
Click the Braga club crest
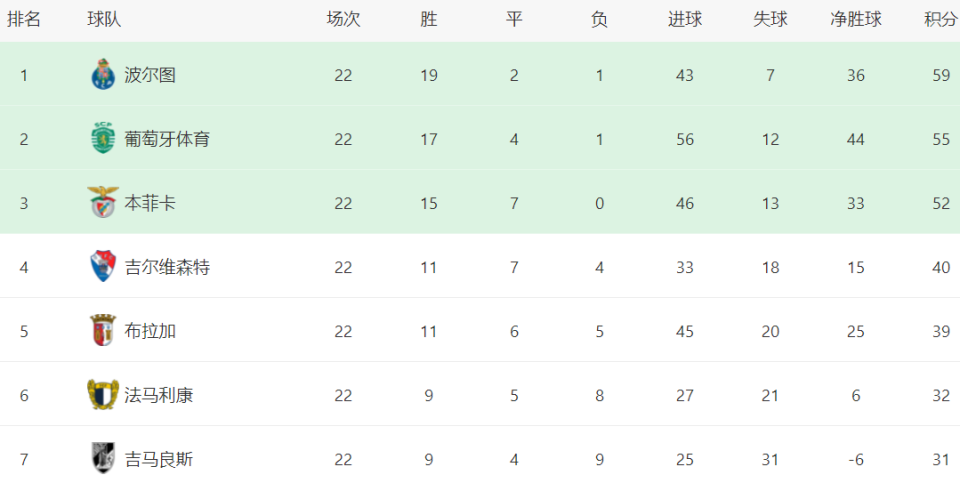tap(102, 331)
